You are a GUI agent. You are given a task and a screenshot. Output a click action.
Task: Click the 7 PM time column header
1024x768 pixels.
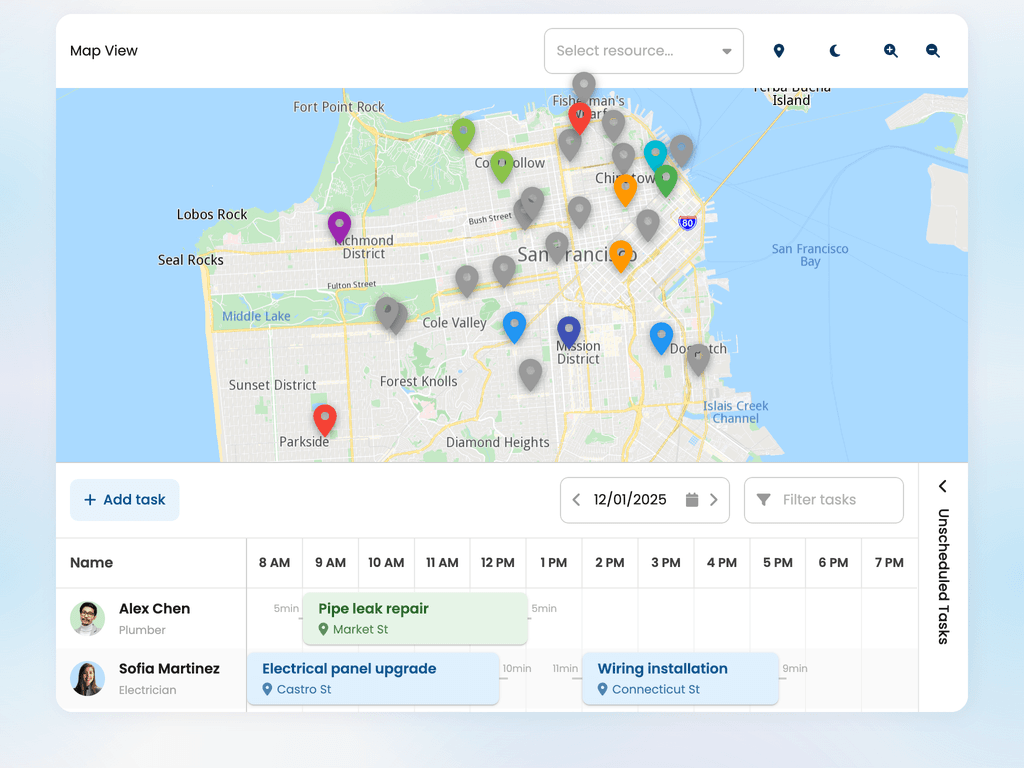pos(889,563)
